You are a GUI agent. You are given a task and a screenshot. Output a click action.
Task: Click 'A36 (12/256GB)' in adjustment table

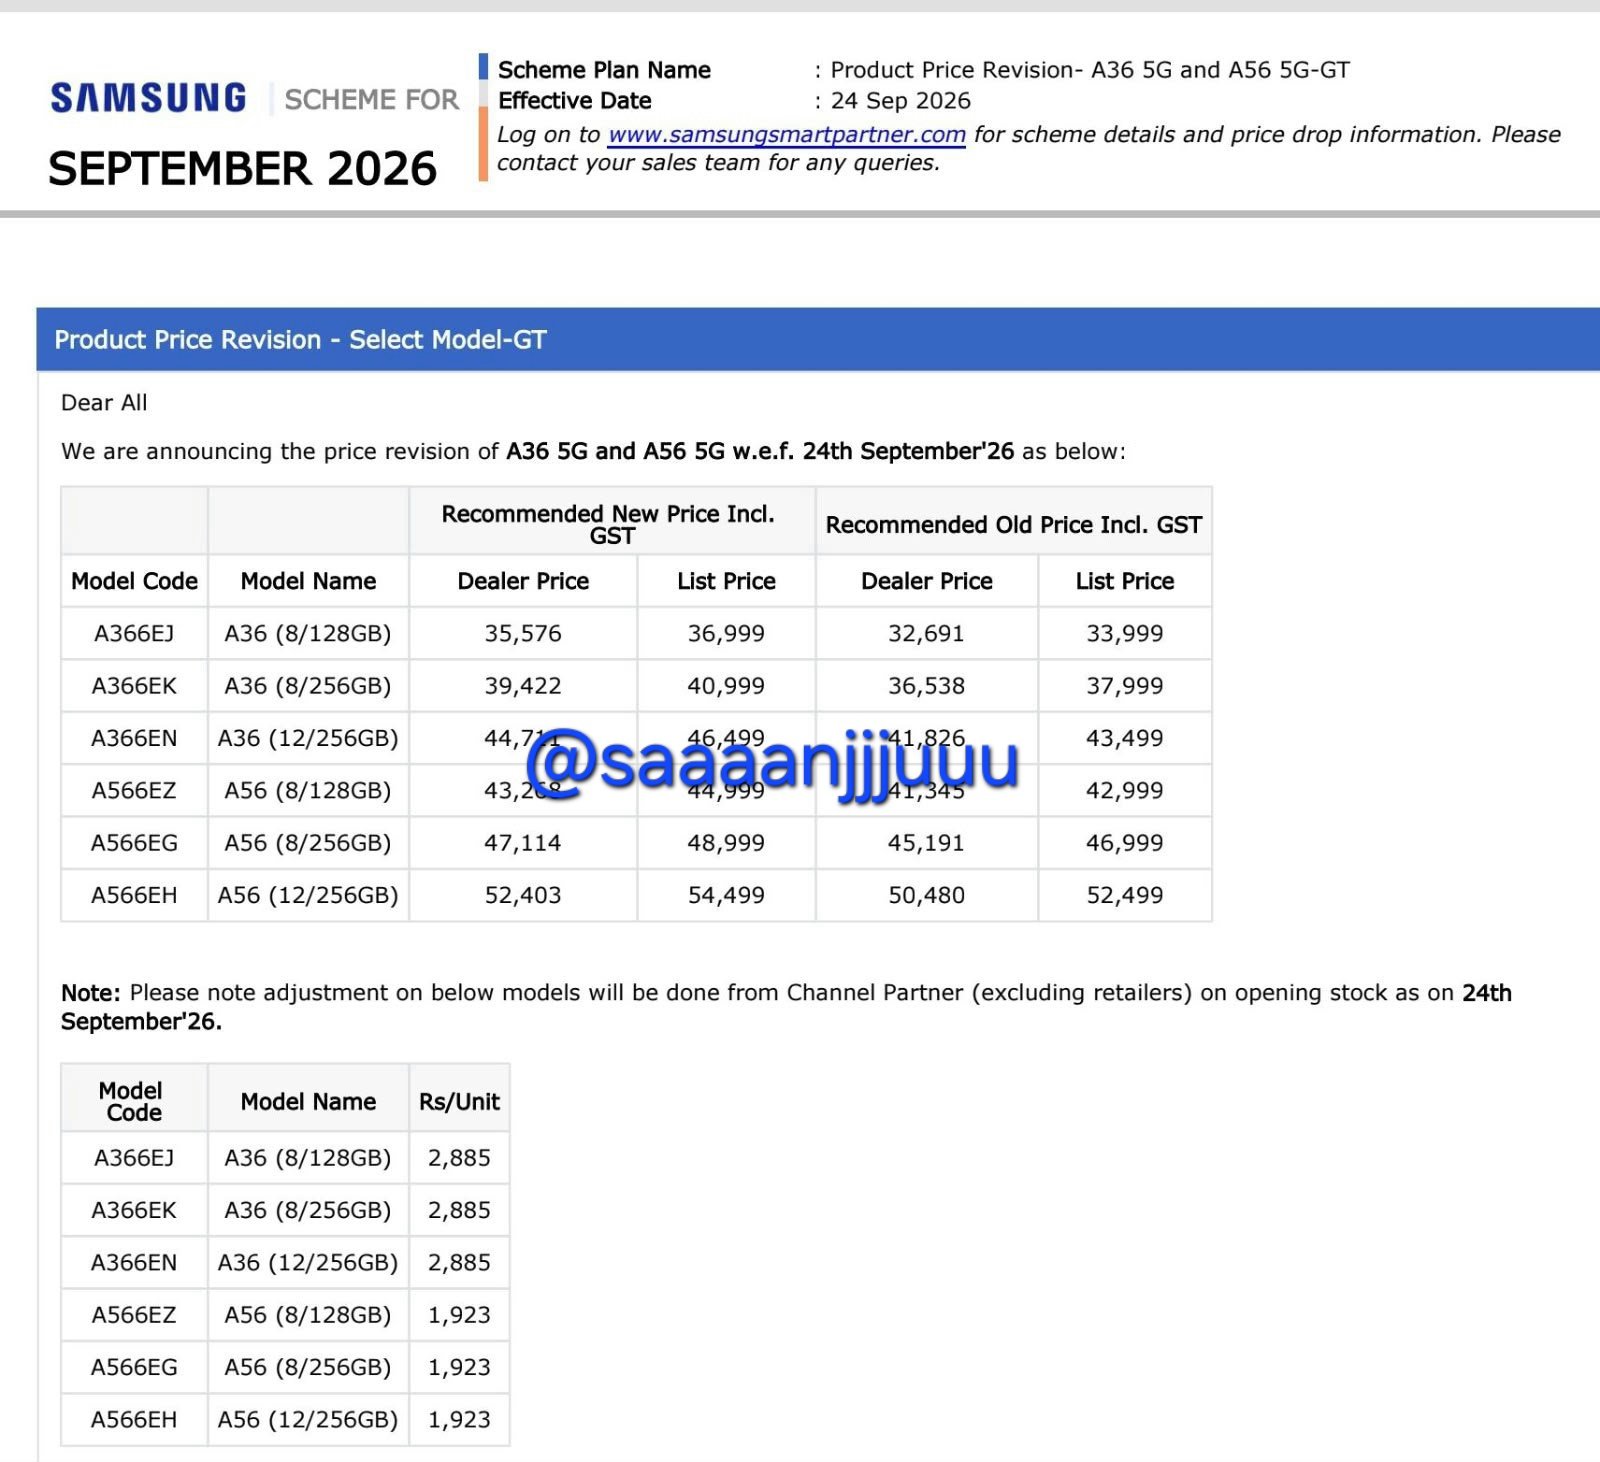click(x=308, y=1263)
